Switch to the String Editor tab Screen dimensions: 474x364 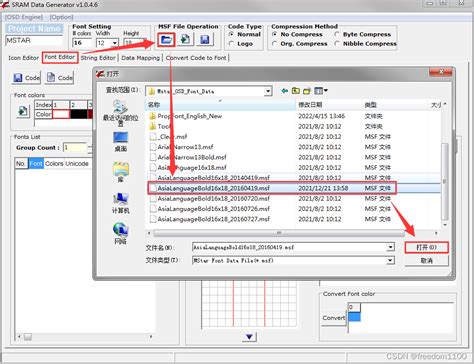point(98,58)
